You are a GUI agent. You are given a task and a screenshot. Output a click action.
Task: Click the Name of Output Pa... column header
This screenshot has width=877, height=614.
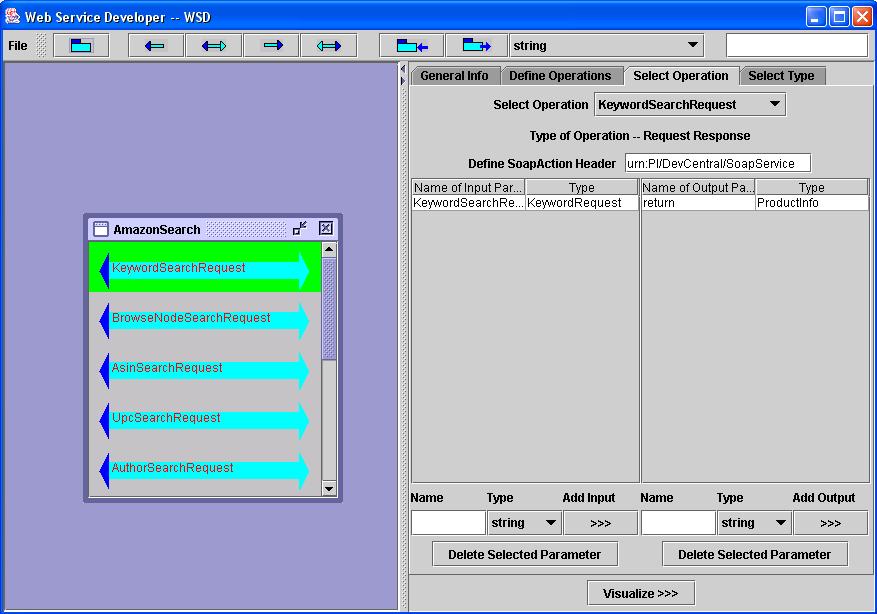click(698, 187)
